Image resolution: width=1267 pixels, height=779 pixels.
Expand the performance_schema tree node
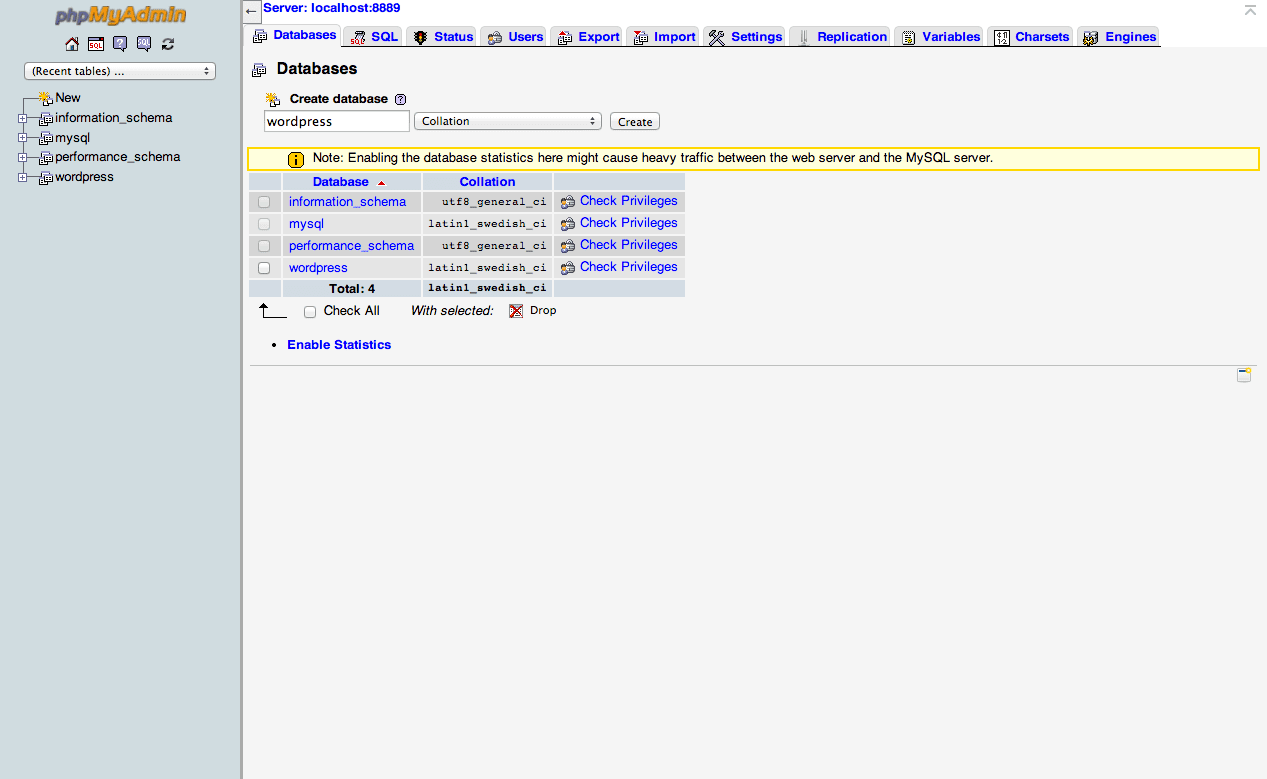[x=23, y=157]
